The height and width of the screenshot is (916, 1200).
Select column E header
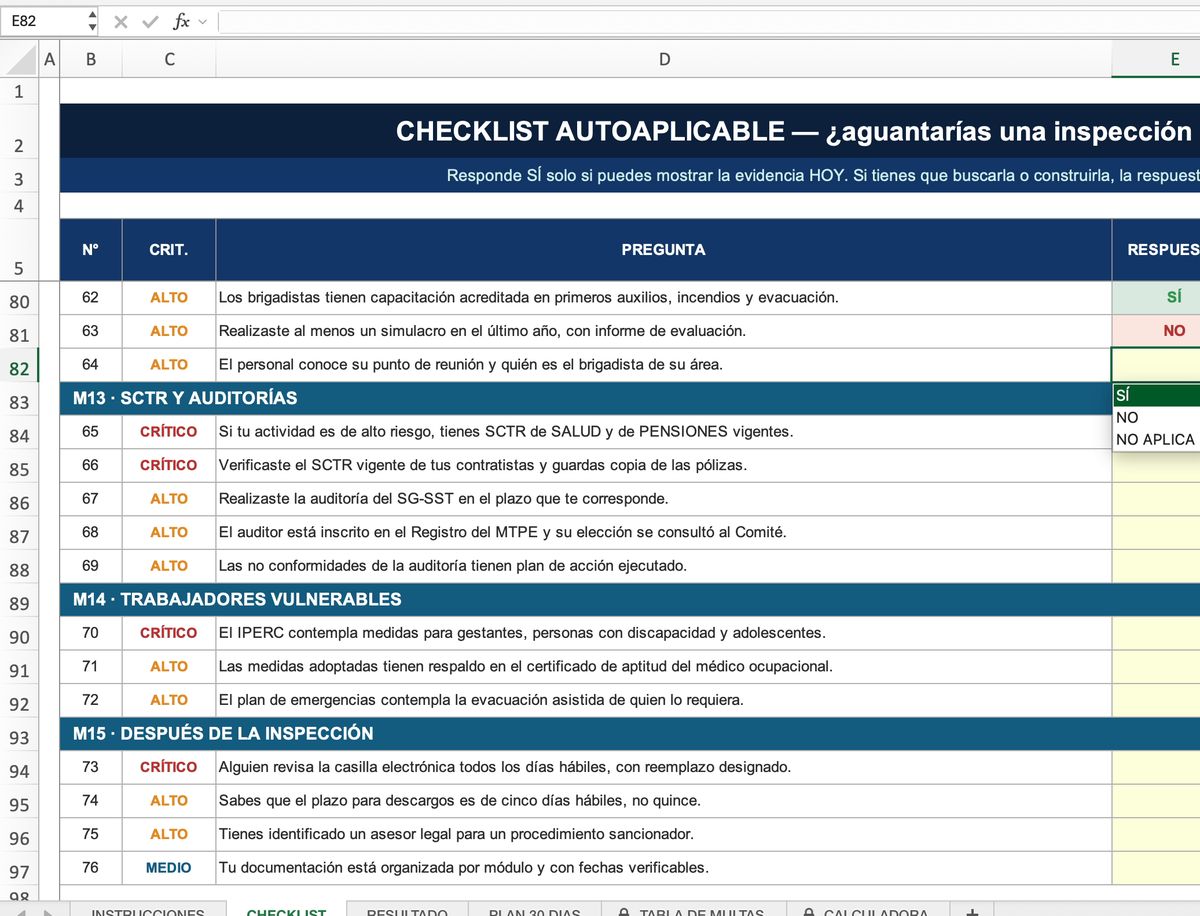coord(1156,59)
